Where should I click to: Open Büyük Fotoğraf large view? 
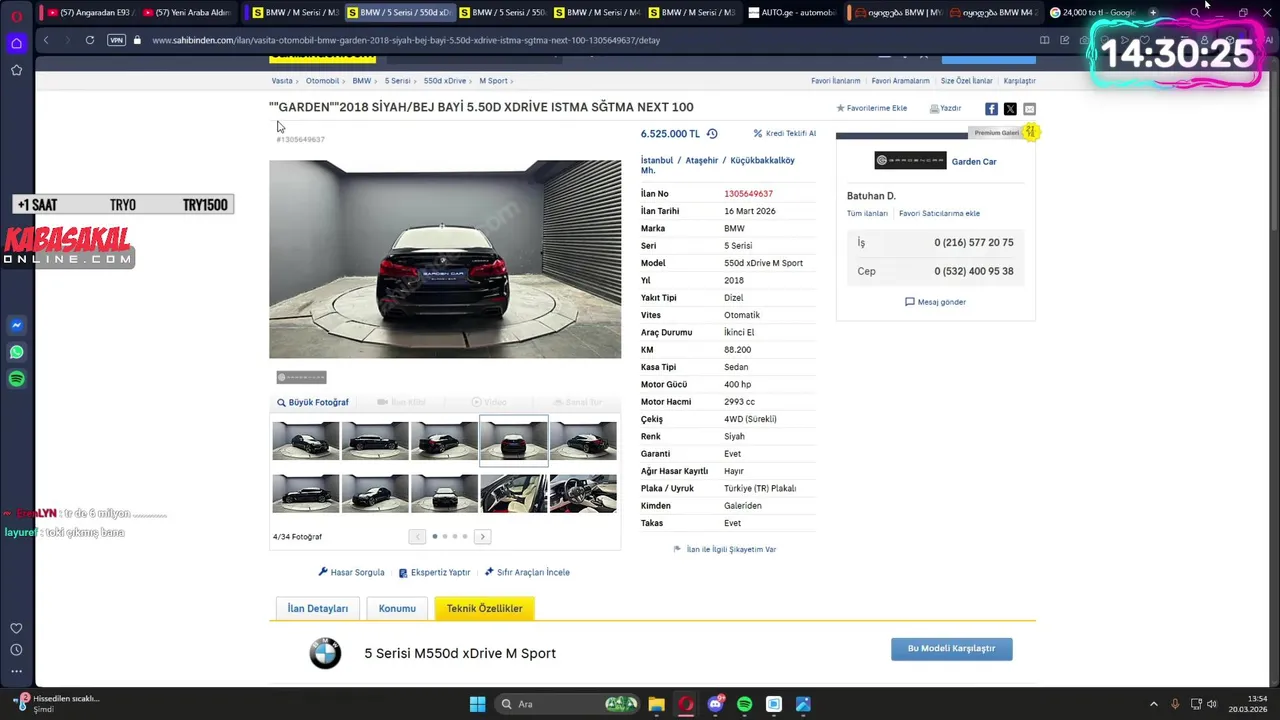point(313,402)
